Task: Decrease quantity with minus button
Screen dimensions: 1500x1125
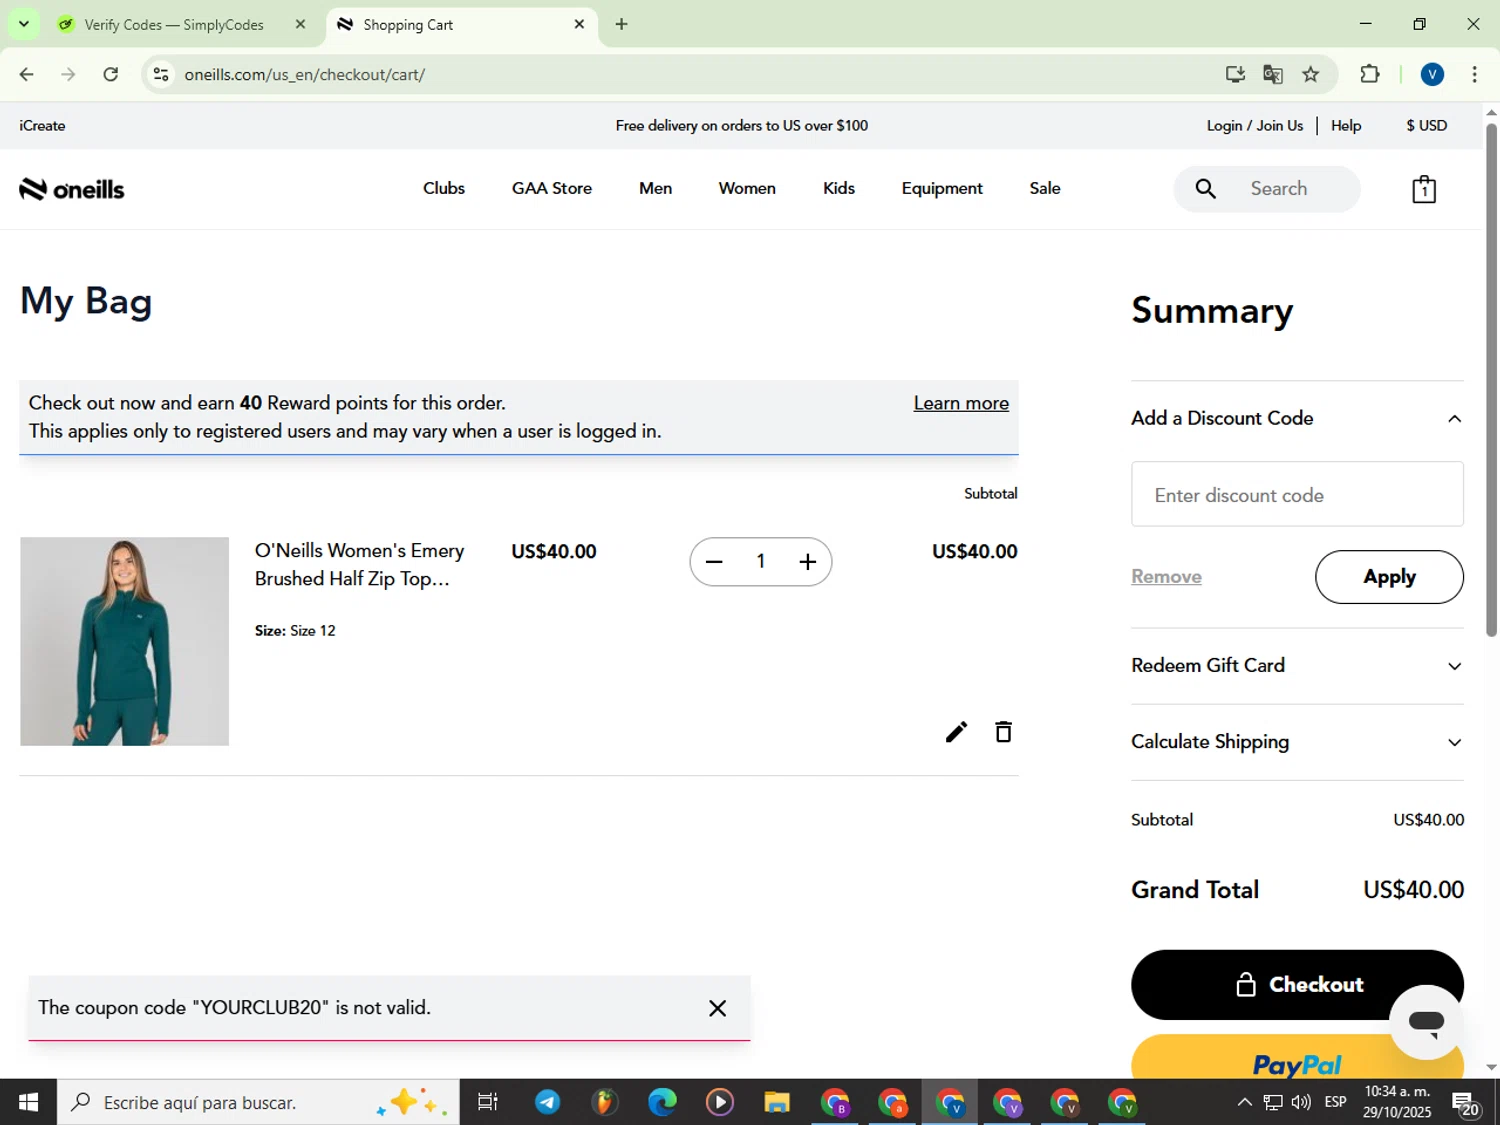Action: click(713, 562)
